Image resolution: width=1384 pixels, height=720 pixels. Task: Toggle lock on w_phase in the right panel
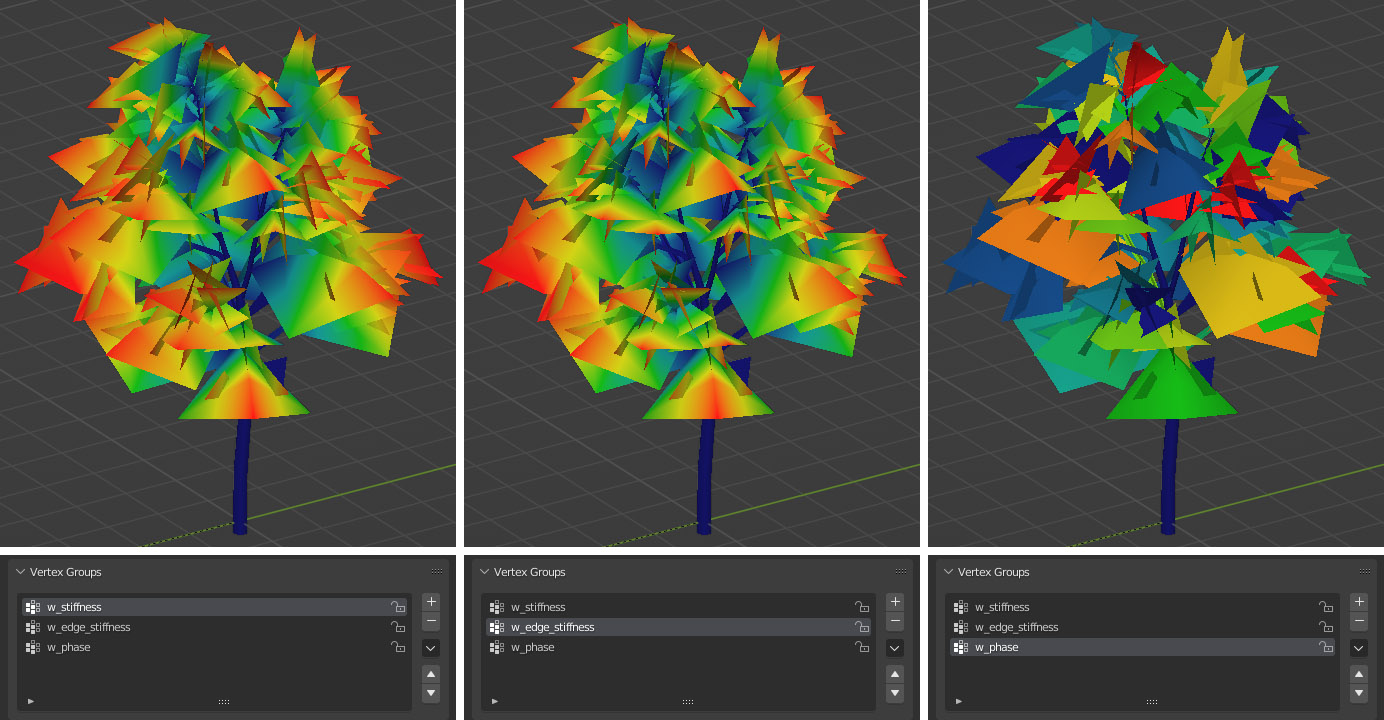(1326, 647)
